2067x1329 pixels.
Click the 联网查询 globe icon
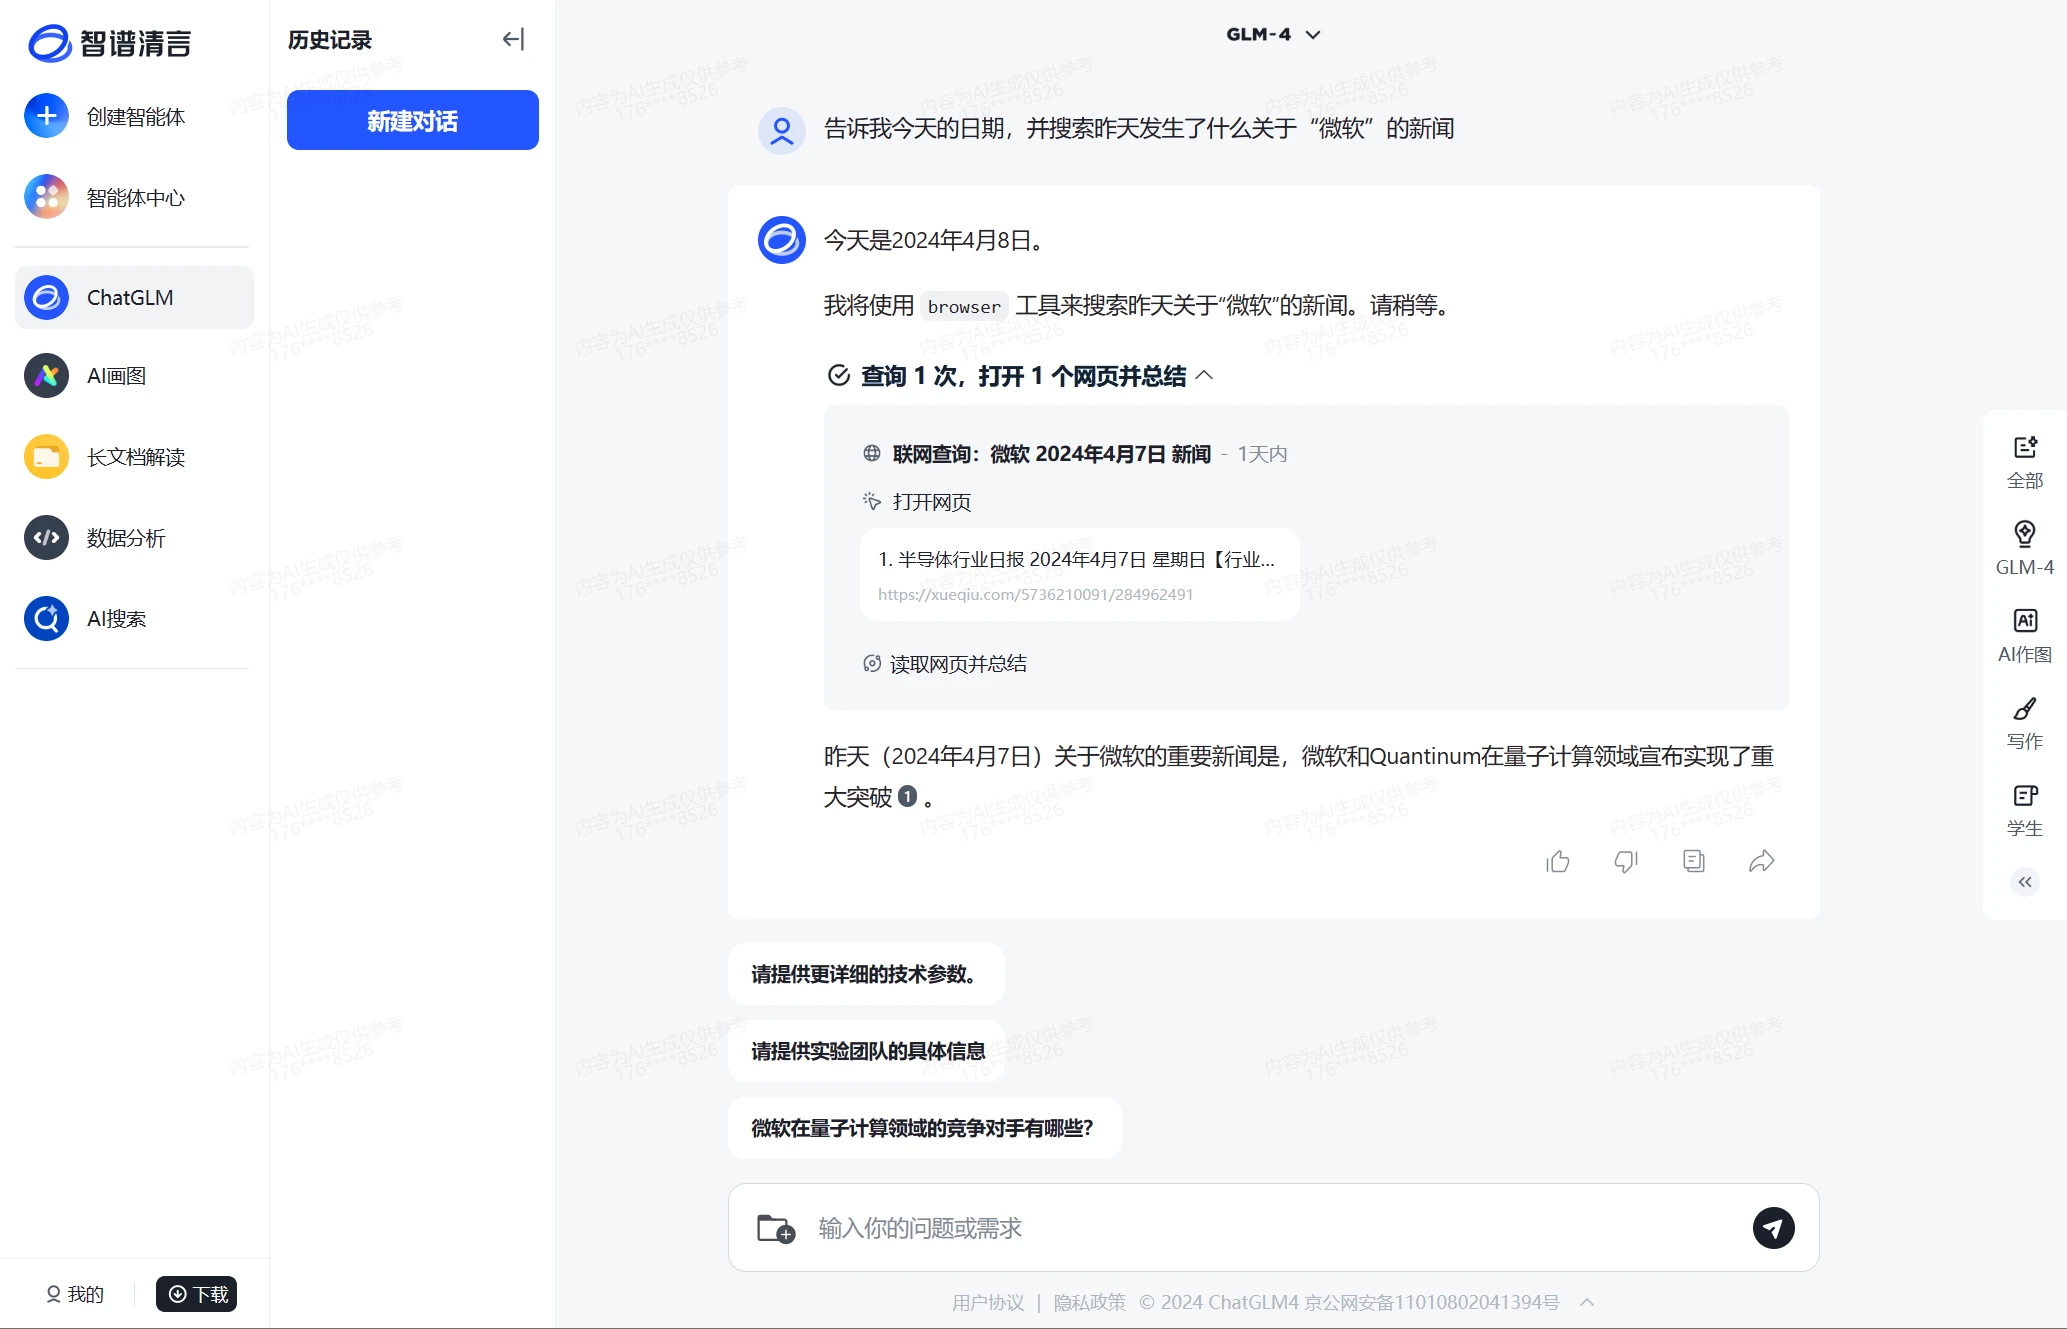click(x=872, y=453)
